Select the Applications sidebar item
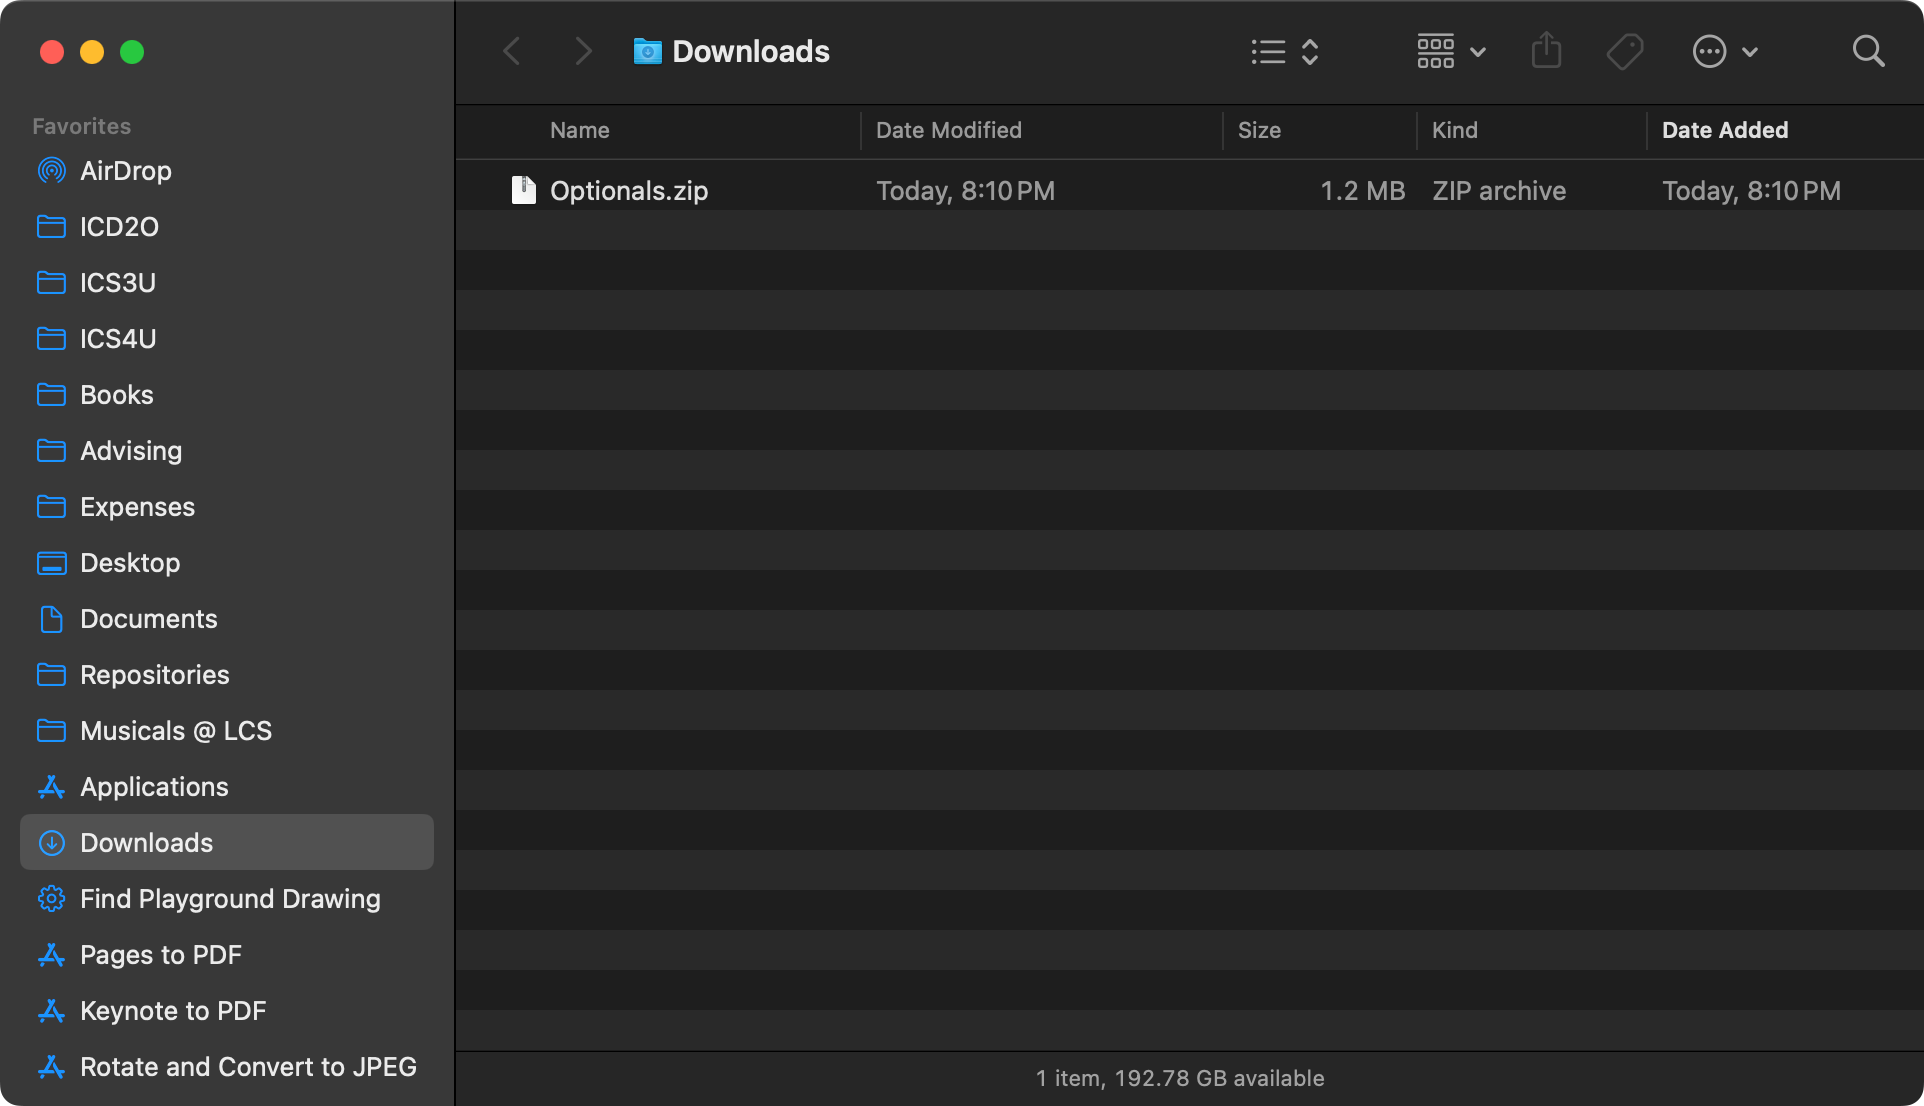 [153, 787]
